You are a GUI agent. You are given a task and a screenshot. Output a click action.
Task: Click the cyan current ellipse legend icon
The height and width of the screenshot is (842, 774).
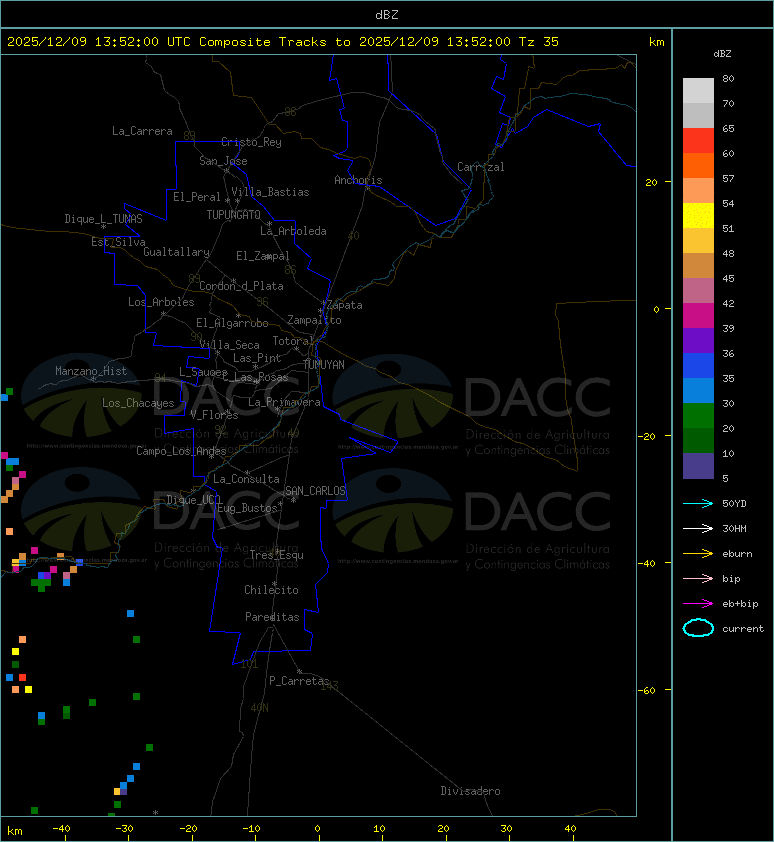pyautogui.click(x=698, y=628)
